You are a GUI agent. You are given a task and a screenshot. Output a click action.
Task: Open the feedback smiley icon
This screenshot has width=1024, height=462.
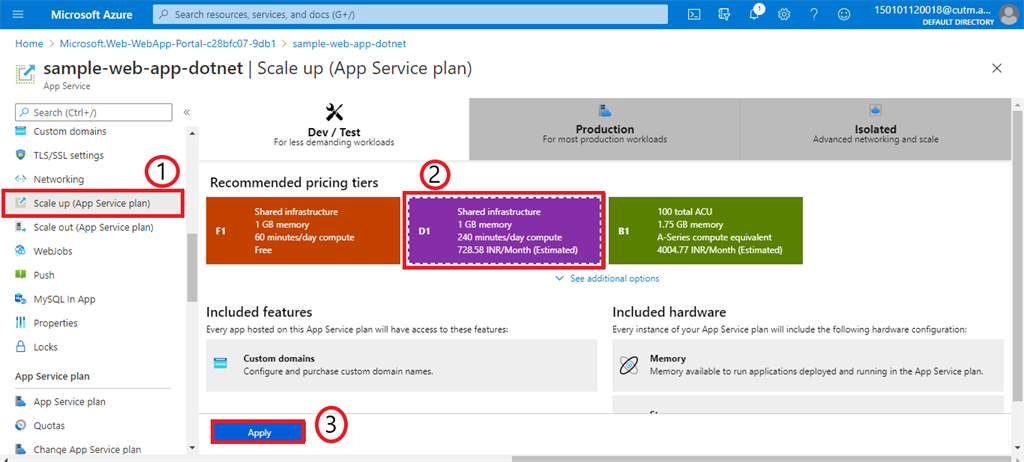click(844, 14)
